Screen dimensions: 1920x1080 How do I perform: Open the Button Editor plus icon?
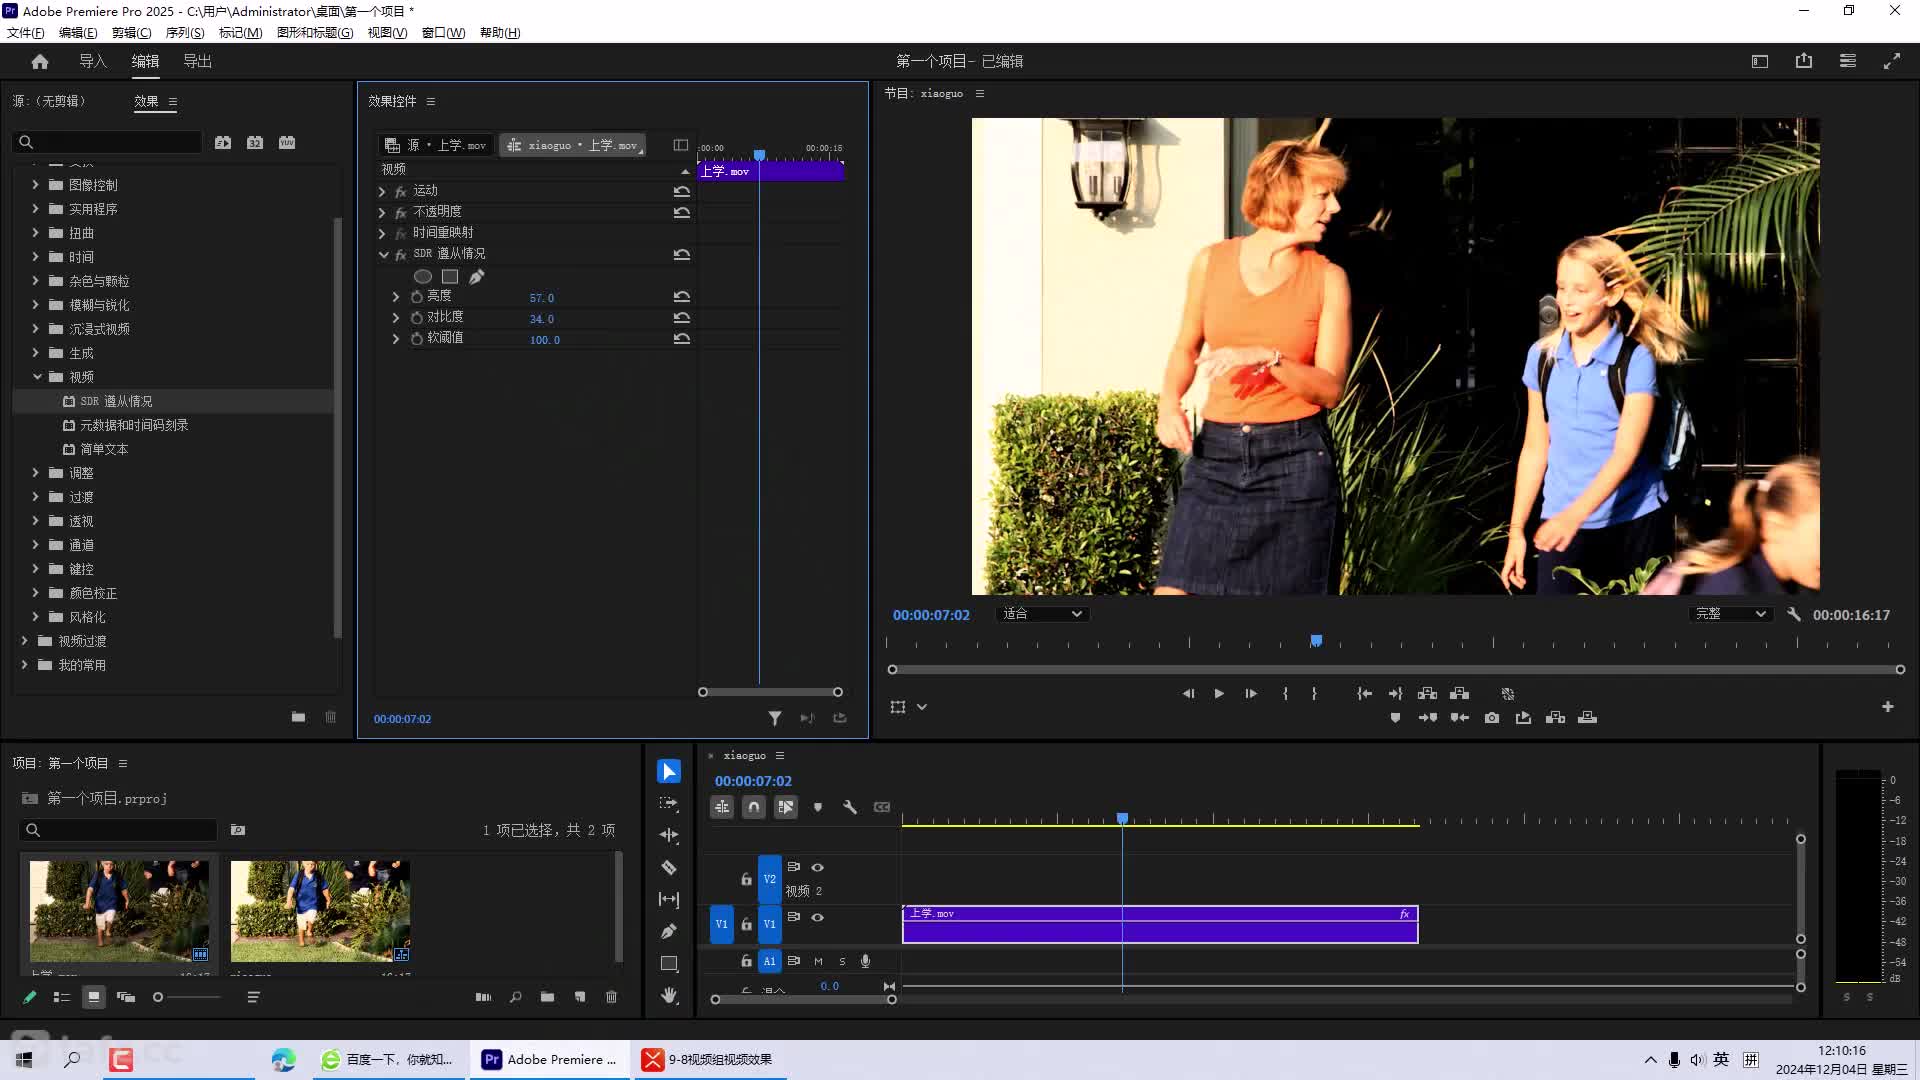point(1888,707)
